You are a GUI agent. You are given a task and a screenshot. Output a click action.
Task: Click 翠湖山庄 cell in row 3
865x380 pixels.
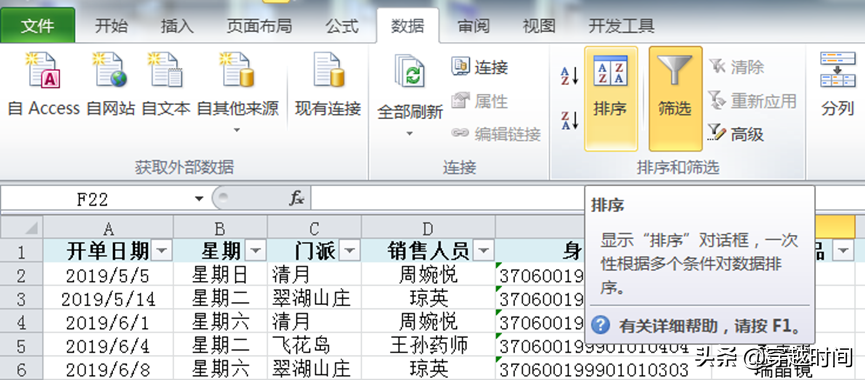(x=314, y=298)
